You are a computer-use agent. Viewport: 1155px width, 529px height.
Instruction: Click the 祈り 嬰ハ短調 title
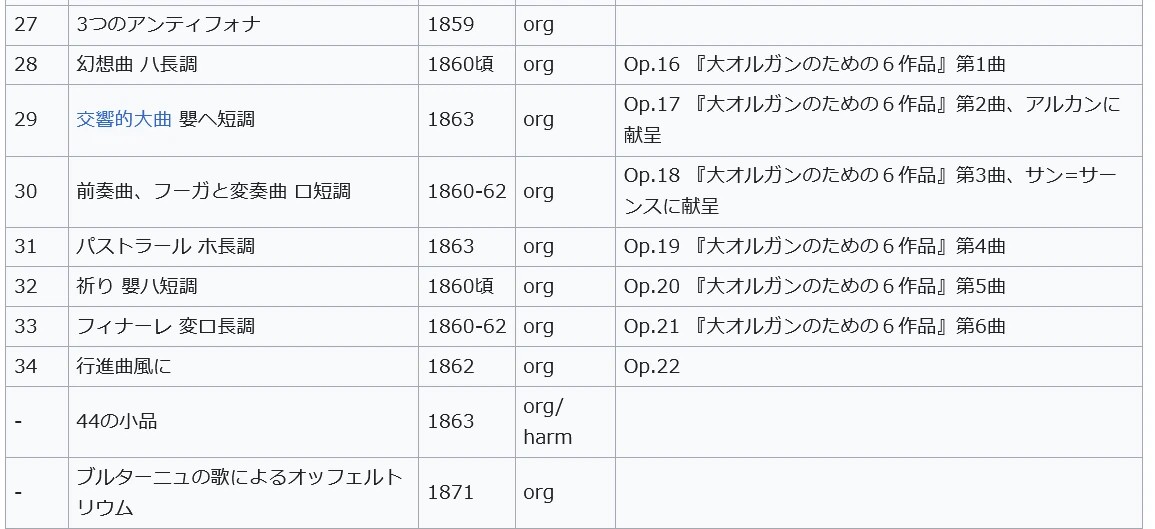tap(137, 286)
